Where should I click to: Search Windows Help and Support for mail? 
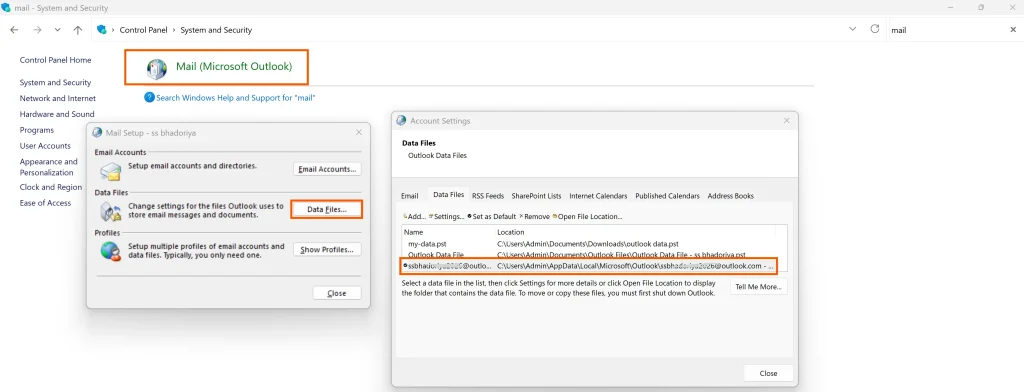236,97
